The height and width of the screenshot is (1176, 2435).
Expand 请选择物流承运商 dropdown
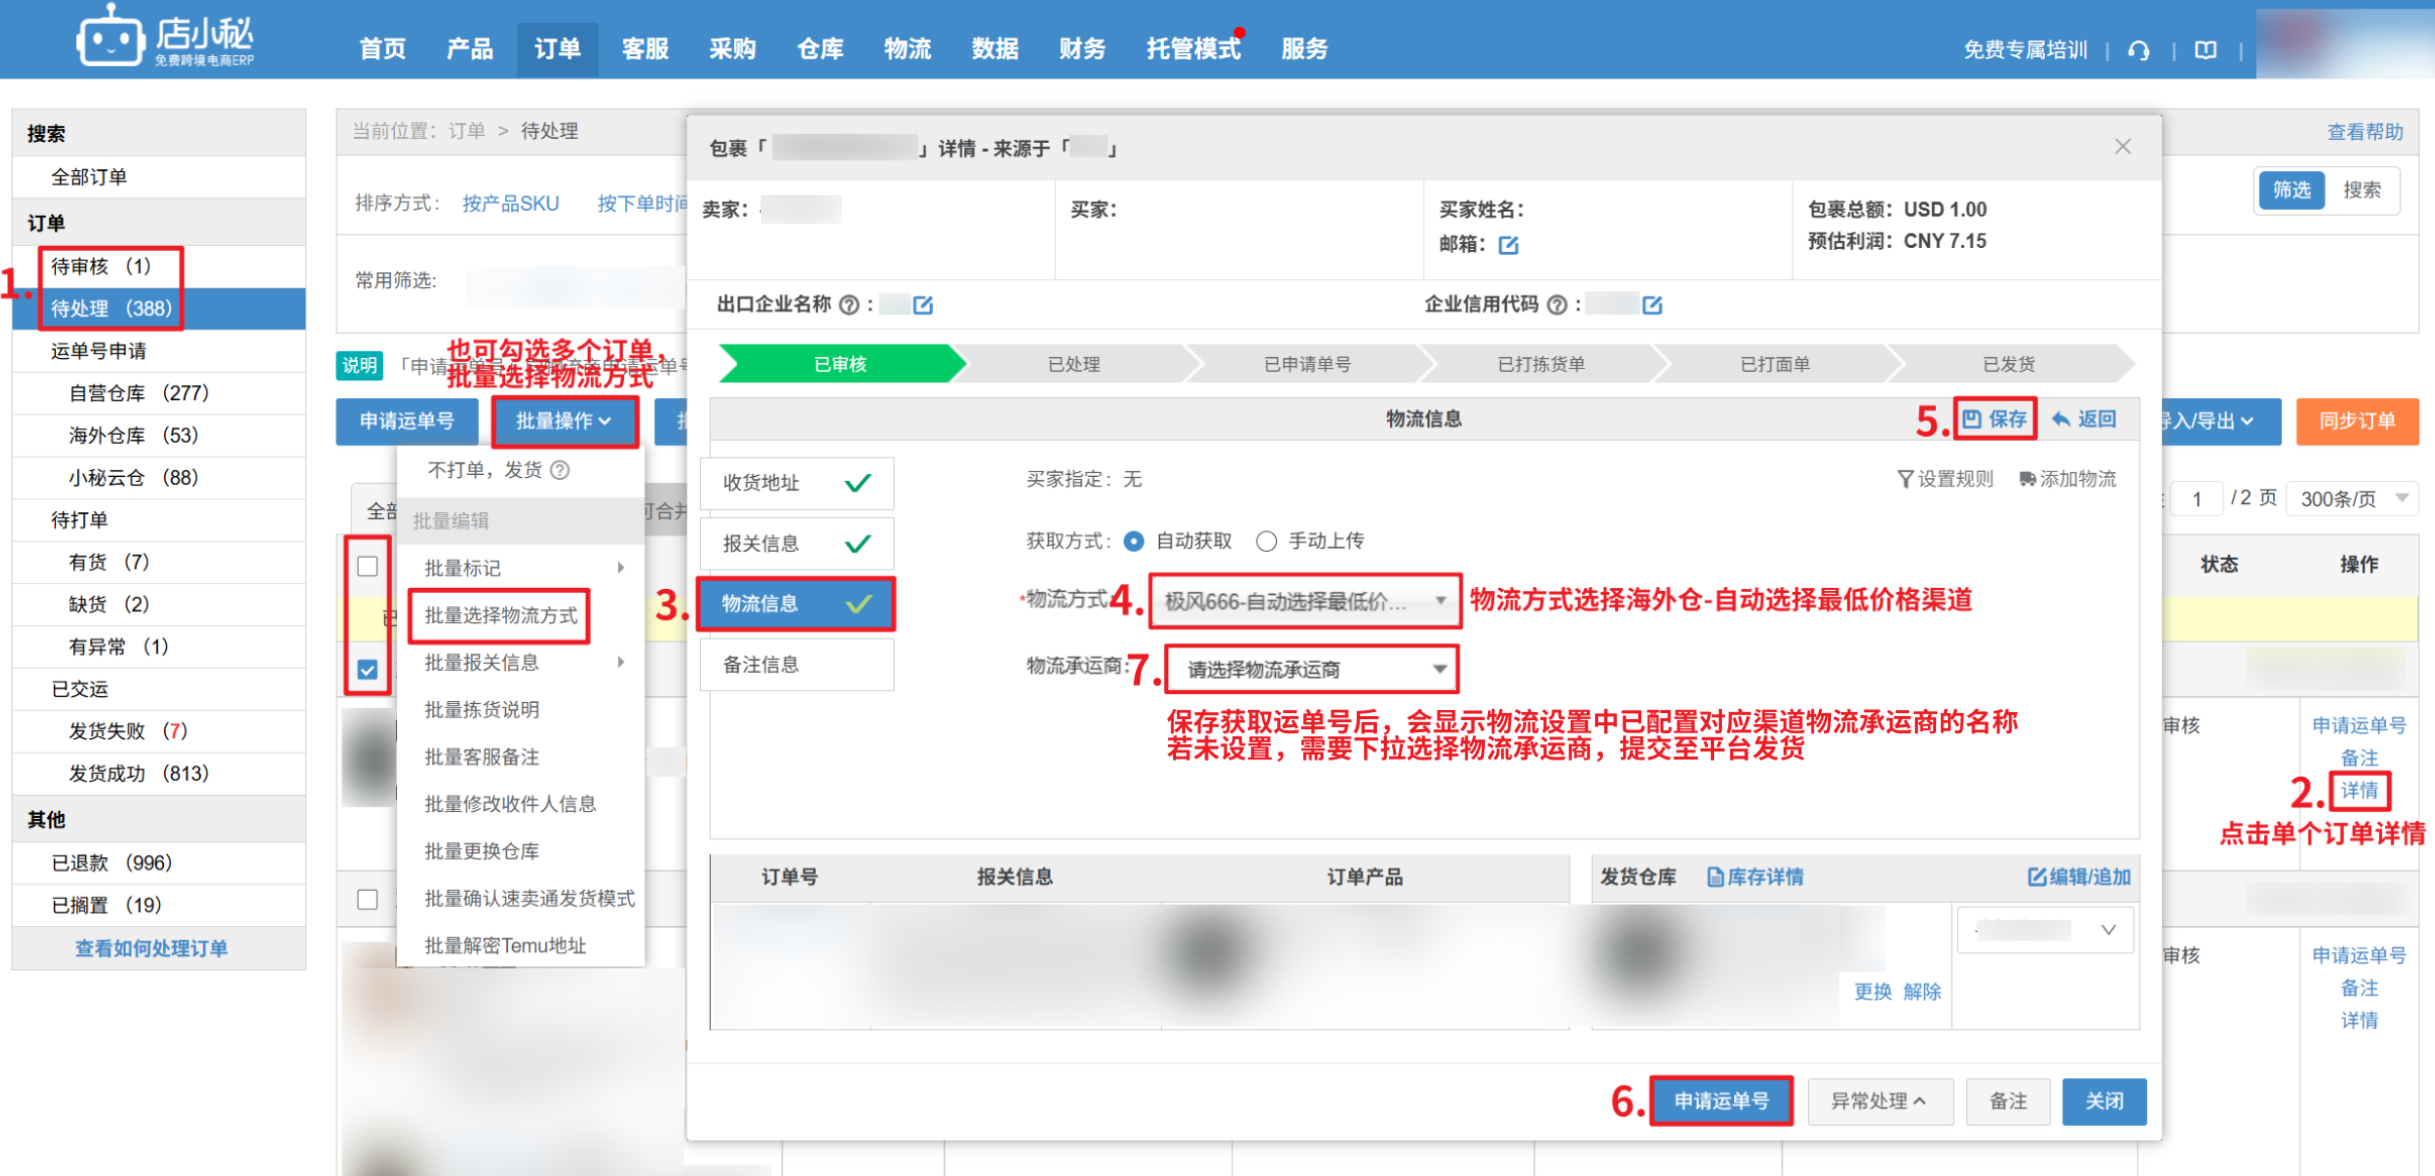point(1311,669)
